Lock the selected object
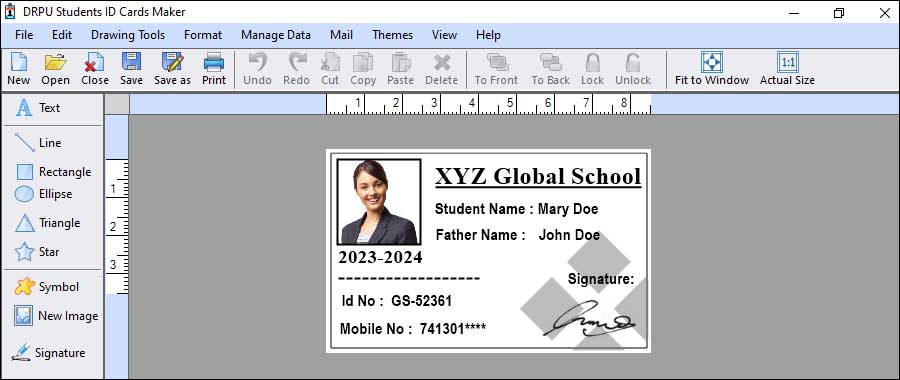This screenshot has height=380, width=900. pos(592,69)
